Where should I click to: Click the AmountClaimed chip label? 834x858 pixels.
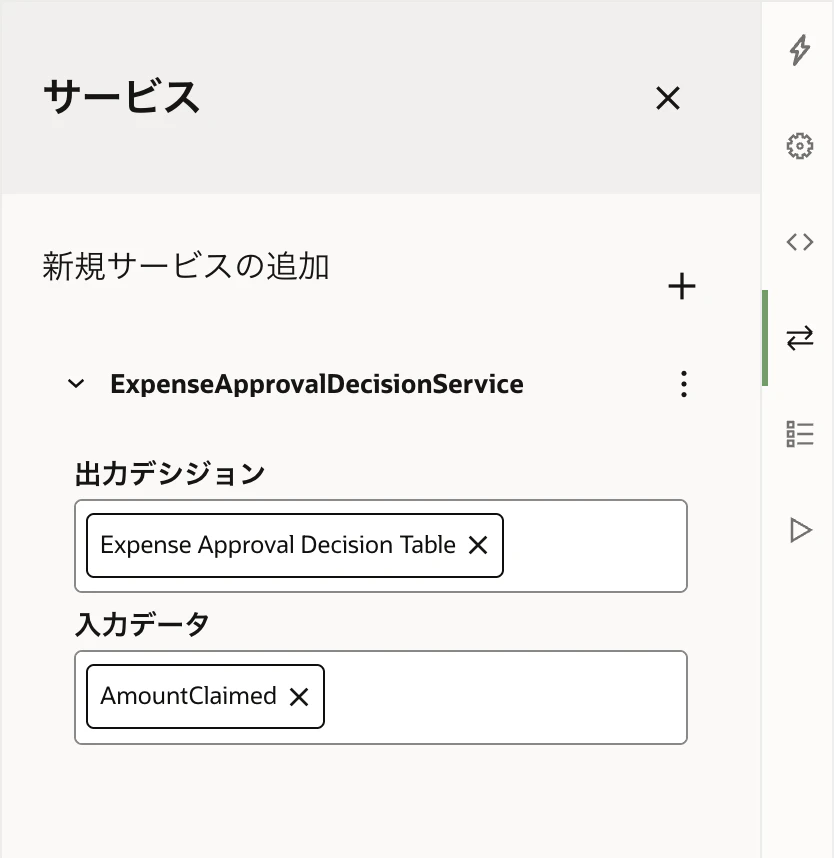click(x=188, y=696)
